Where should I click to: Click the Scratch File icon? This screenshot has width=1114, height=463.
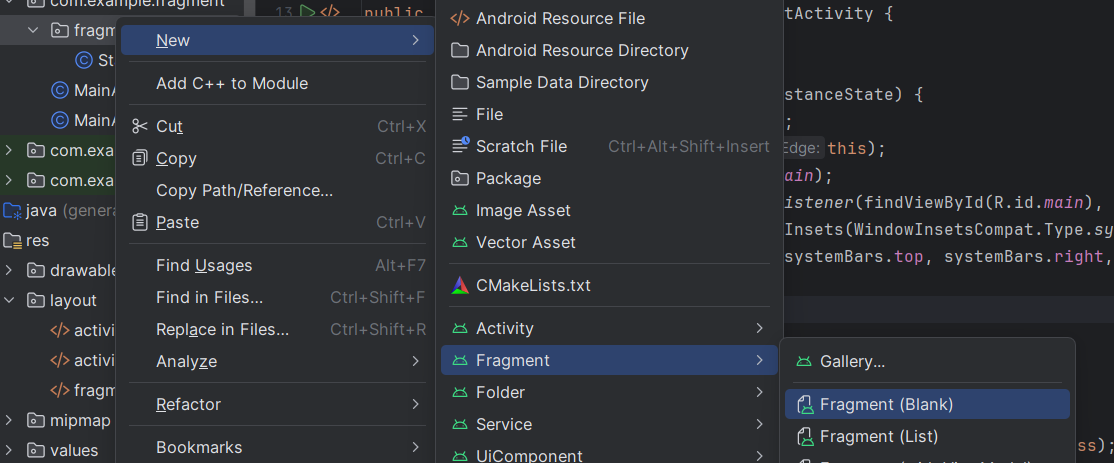pyautogui.click(x=460, y=146)
